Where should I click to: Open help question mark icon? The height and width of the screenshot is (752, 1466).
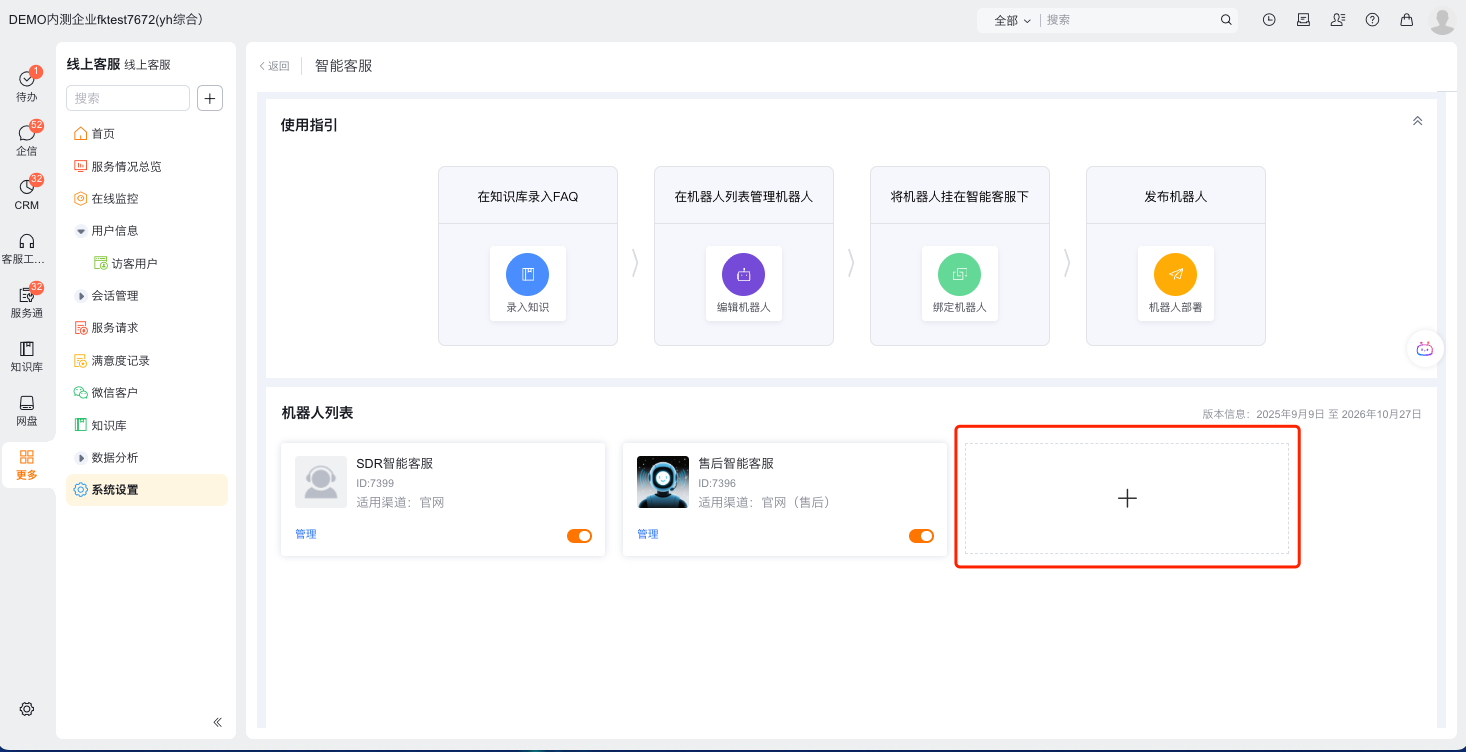coord(1372,19)
